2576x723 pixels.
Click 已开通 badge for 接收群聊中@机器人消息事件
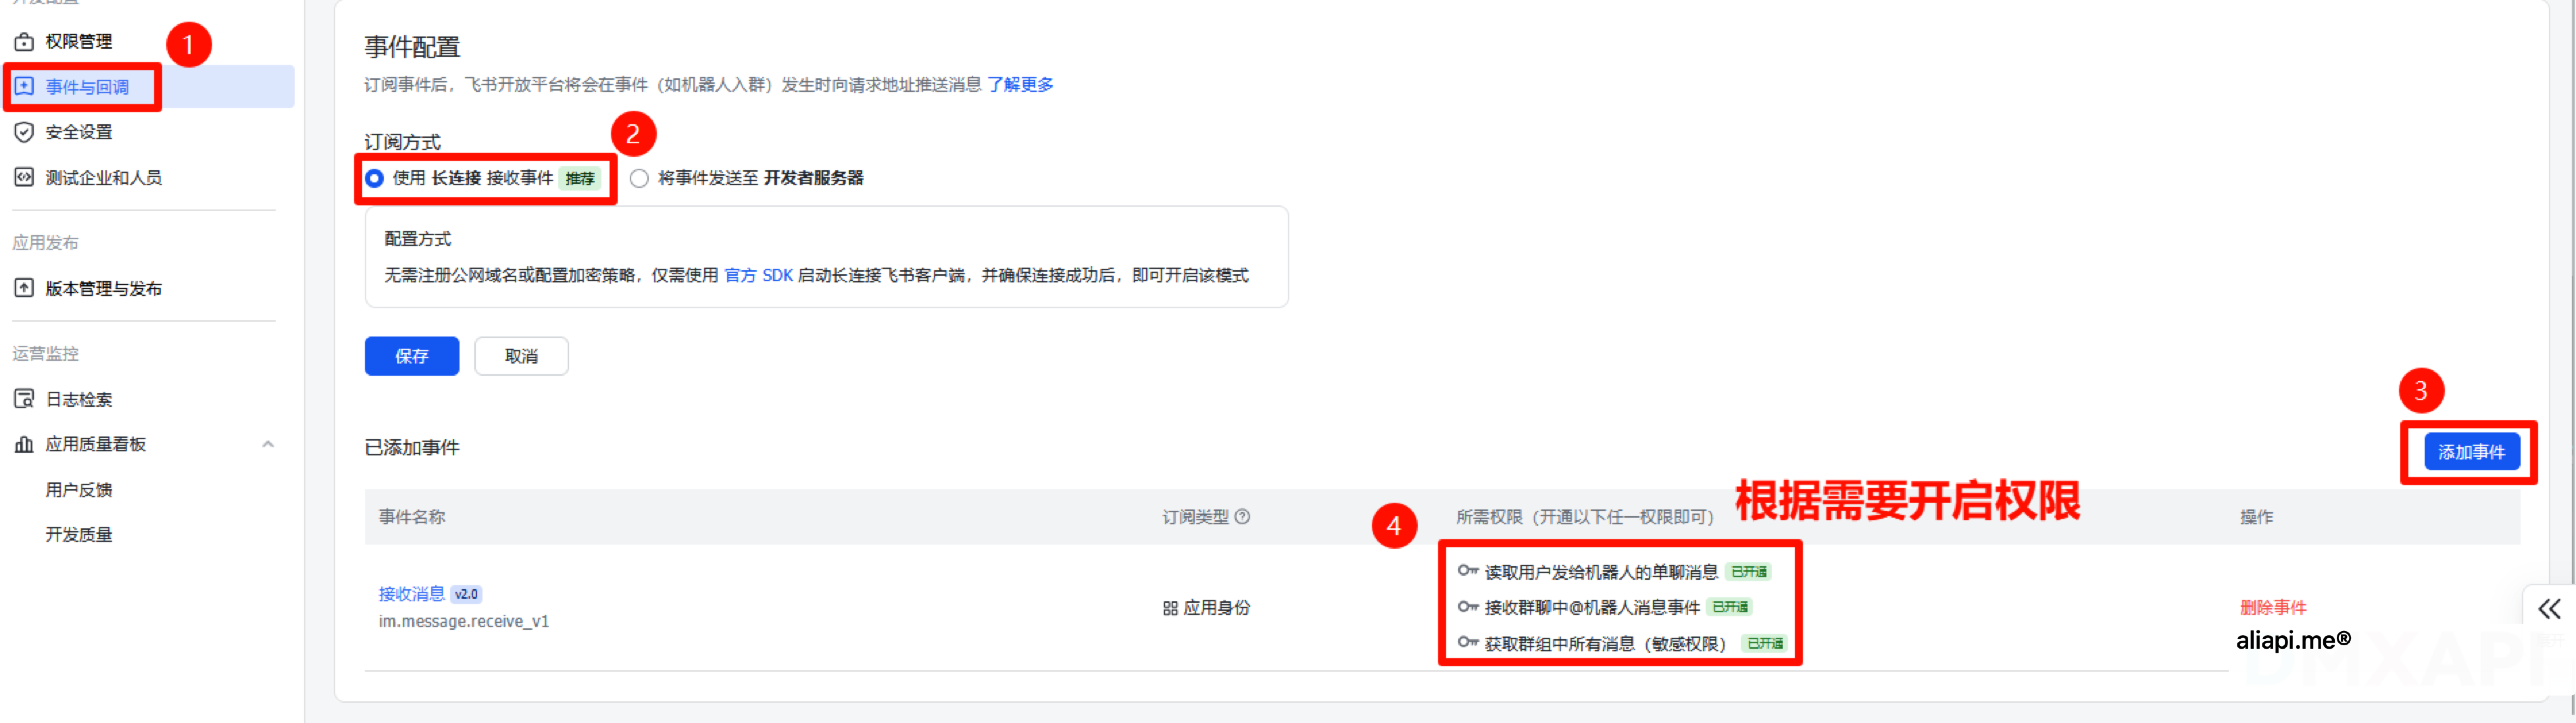coord(1730,607)
